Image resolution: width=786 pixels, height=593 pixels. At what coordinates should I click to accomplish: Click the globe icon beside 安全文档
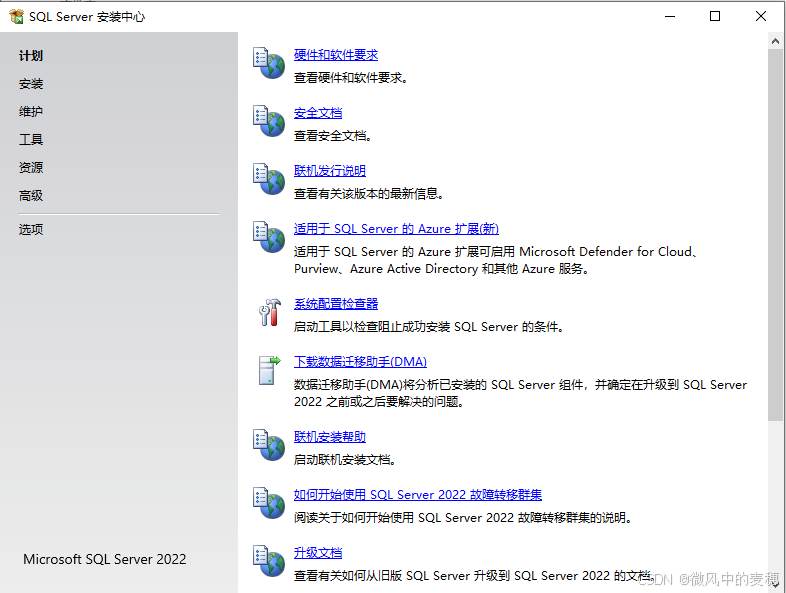coord(269,121)
